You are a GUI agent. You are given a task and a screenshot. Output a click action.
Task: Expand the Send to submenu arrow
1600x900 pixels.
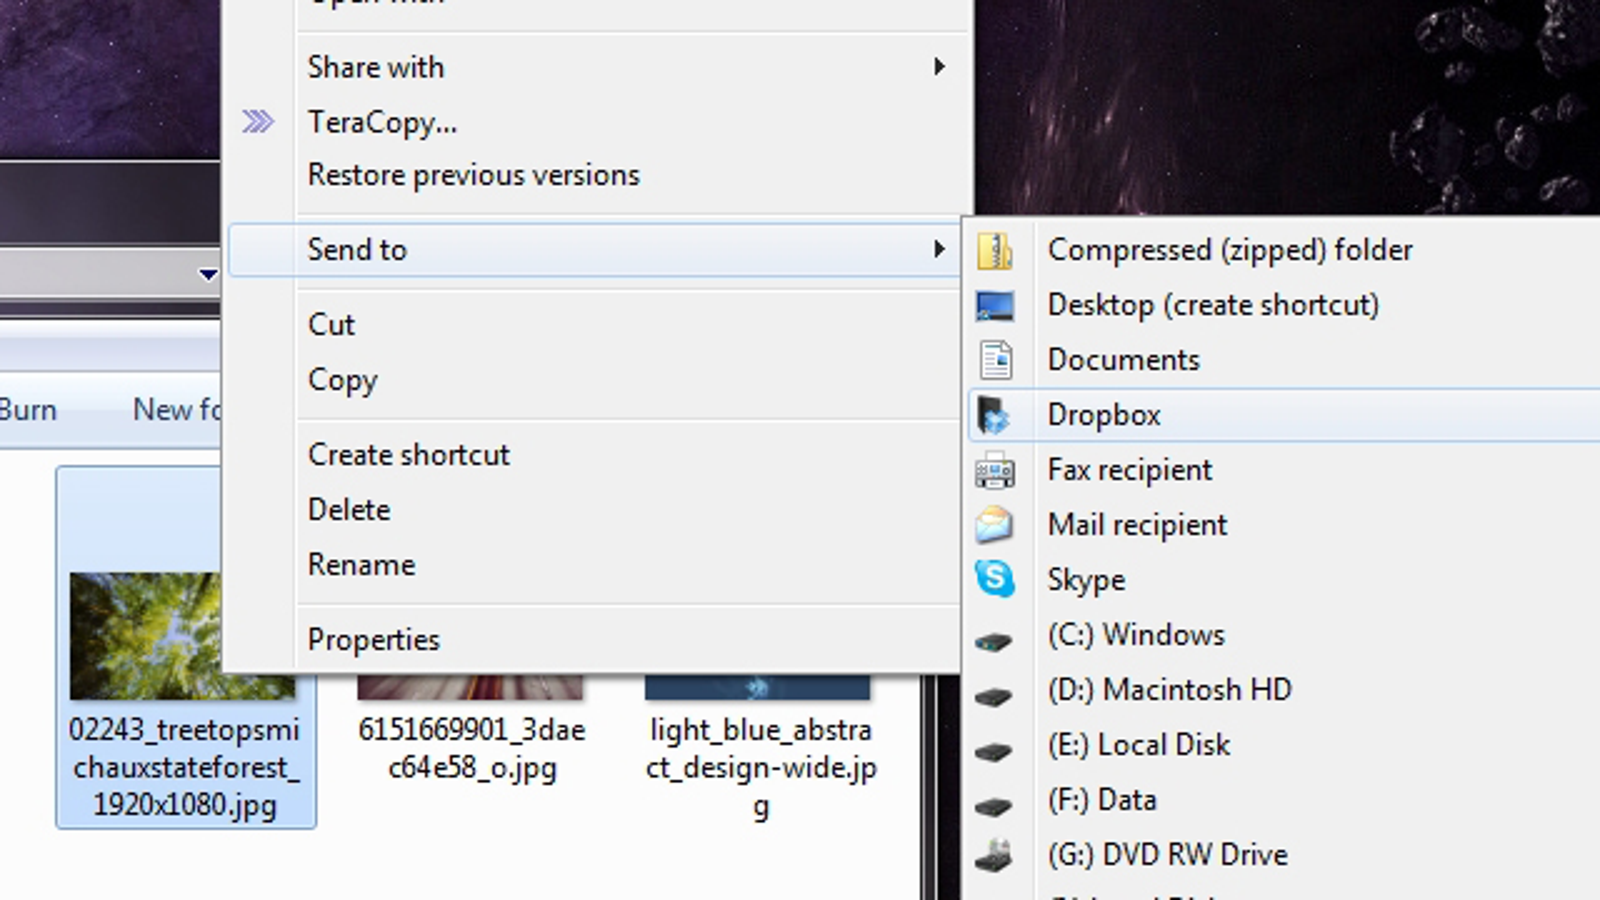[x=939, y=249]
